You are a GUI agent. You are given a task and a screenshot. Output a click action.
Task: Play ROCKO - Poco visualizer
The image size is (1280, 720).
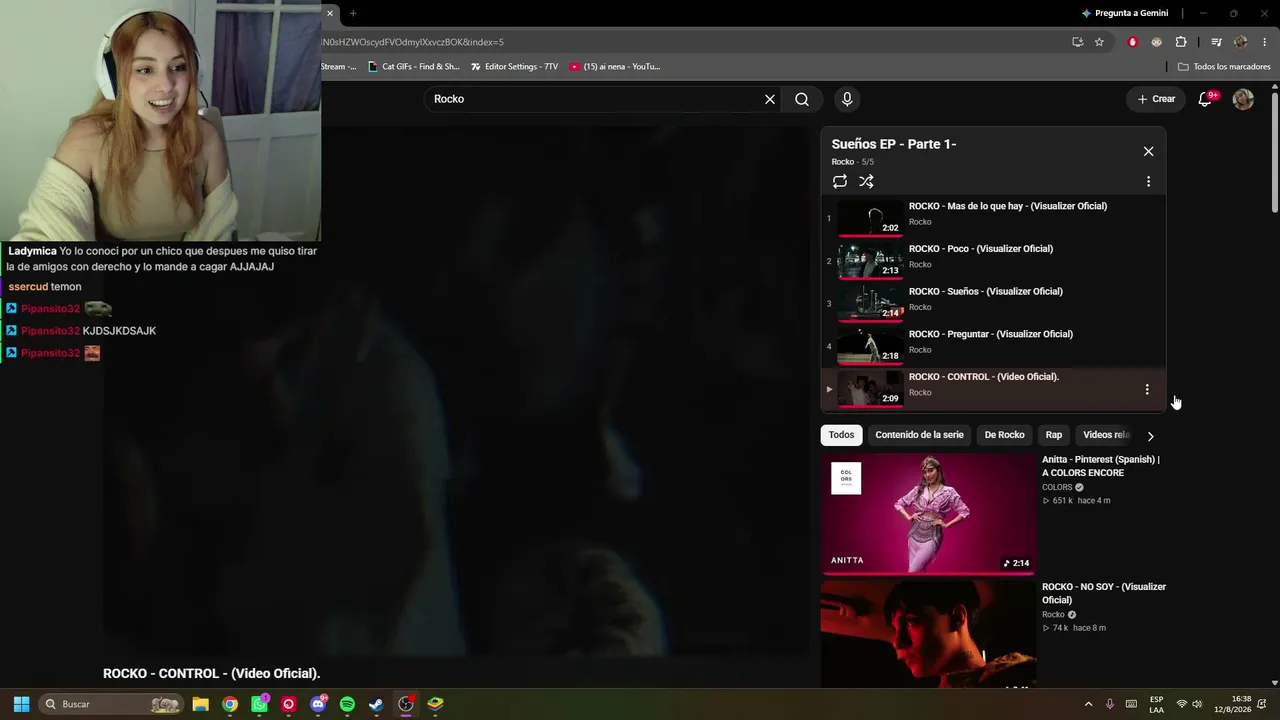coord(993,260)
